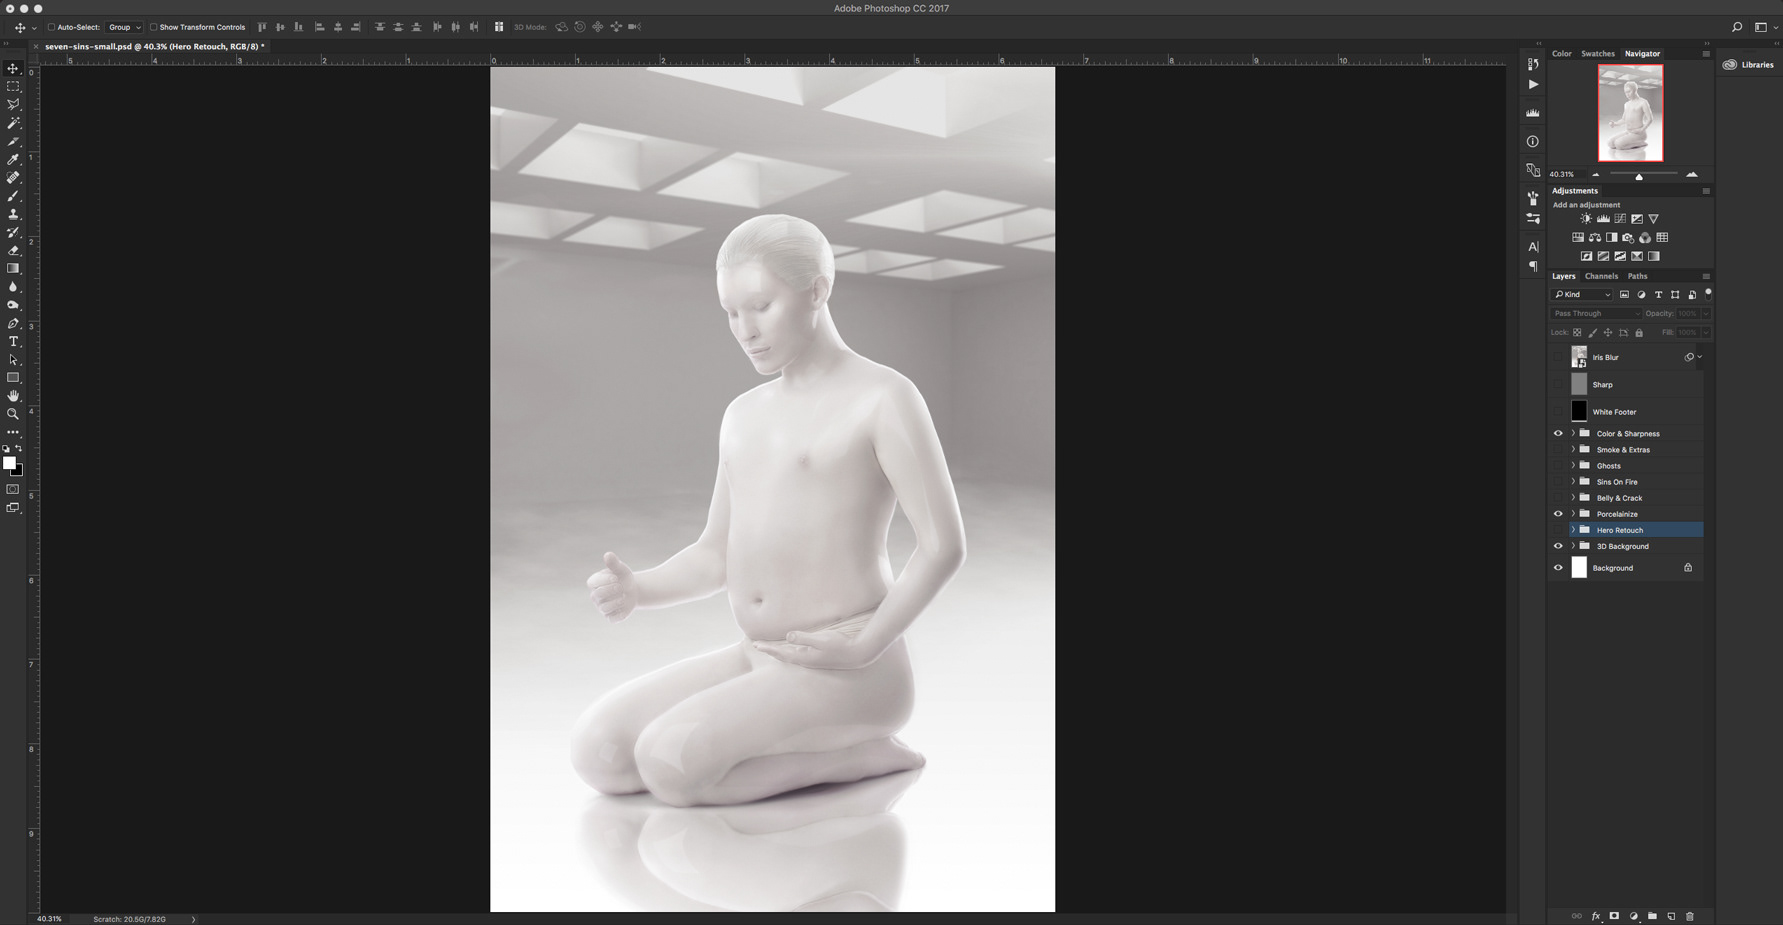Enable Show Transform Controls checkbox

point(153,27)
